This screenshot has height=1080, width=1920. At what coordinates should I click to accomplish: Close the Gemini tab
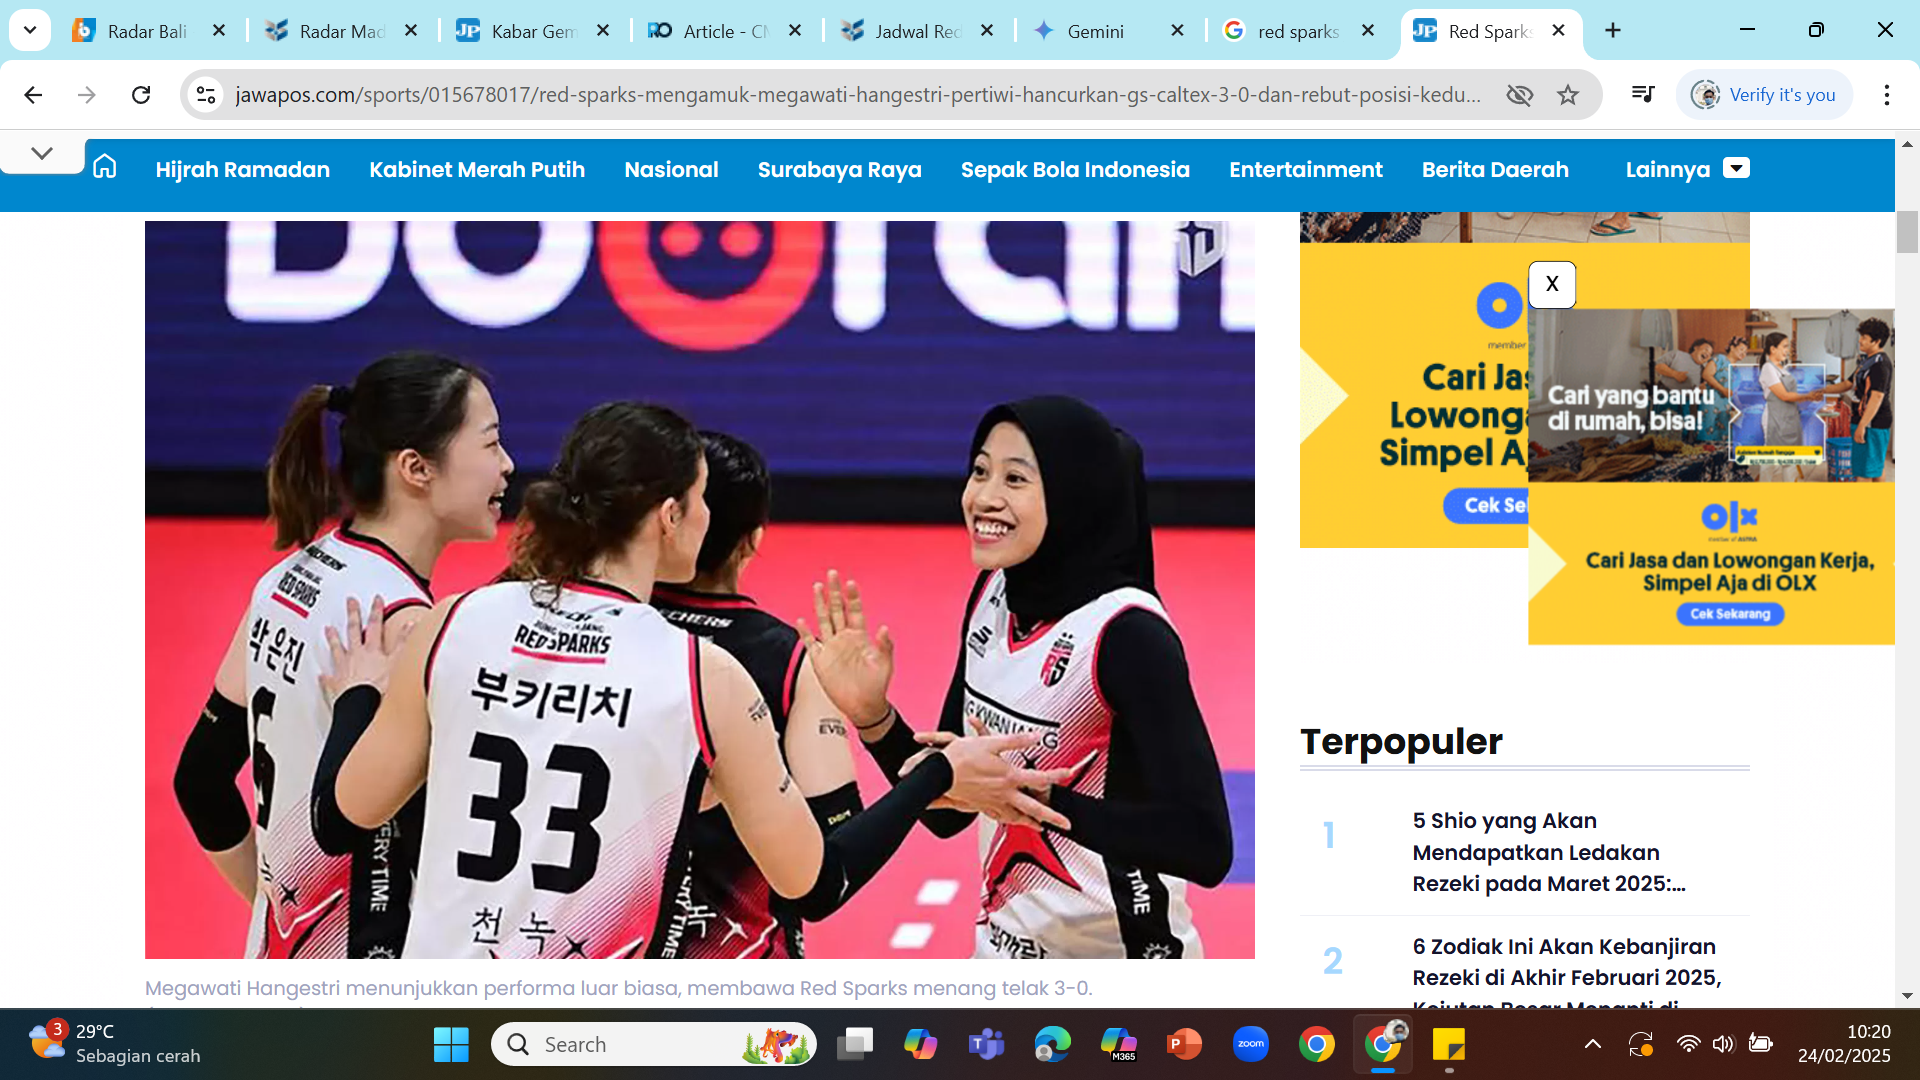(x=1178, y=31)
